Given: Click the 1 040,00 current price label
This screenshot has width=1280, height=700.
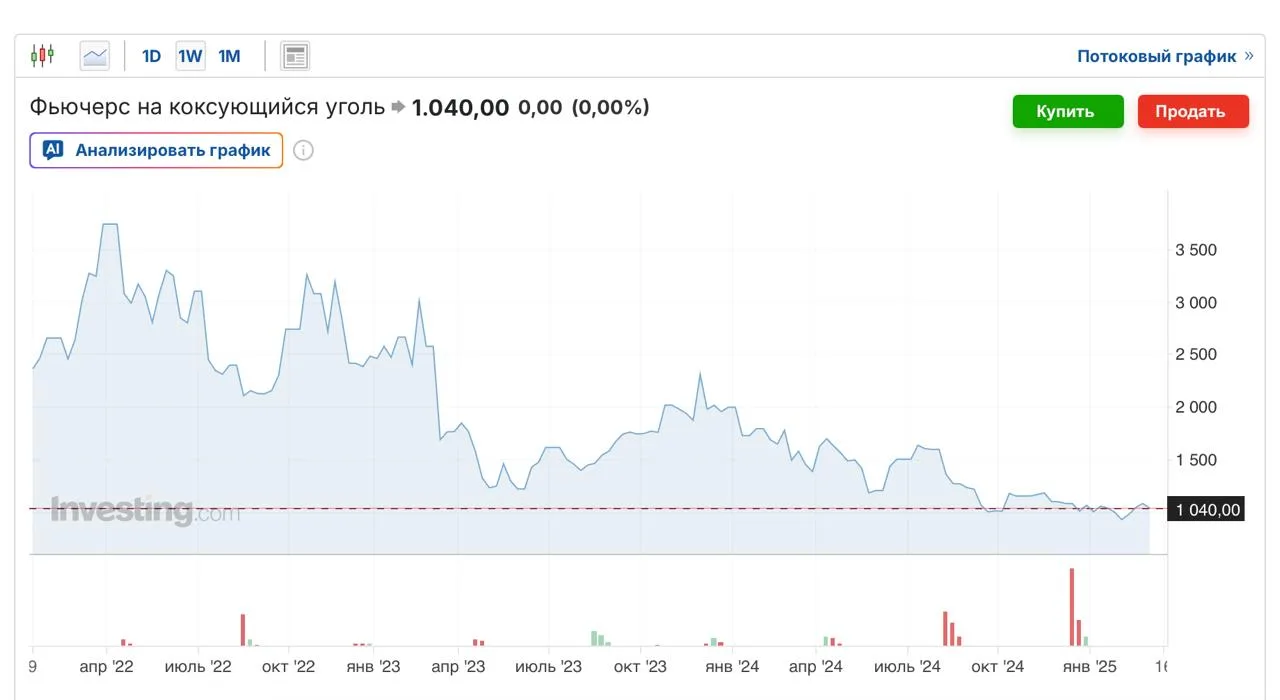Looking at the screenshot, I should coord(1207,510).
